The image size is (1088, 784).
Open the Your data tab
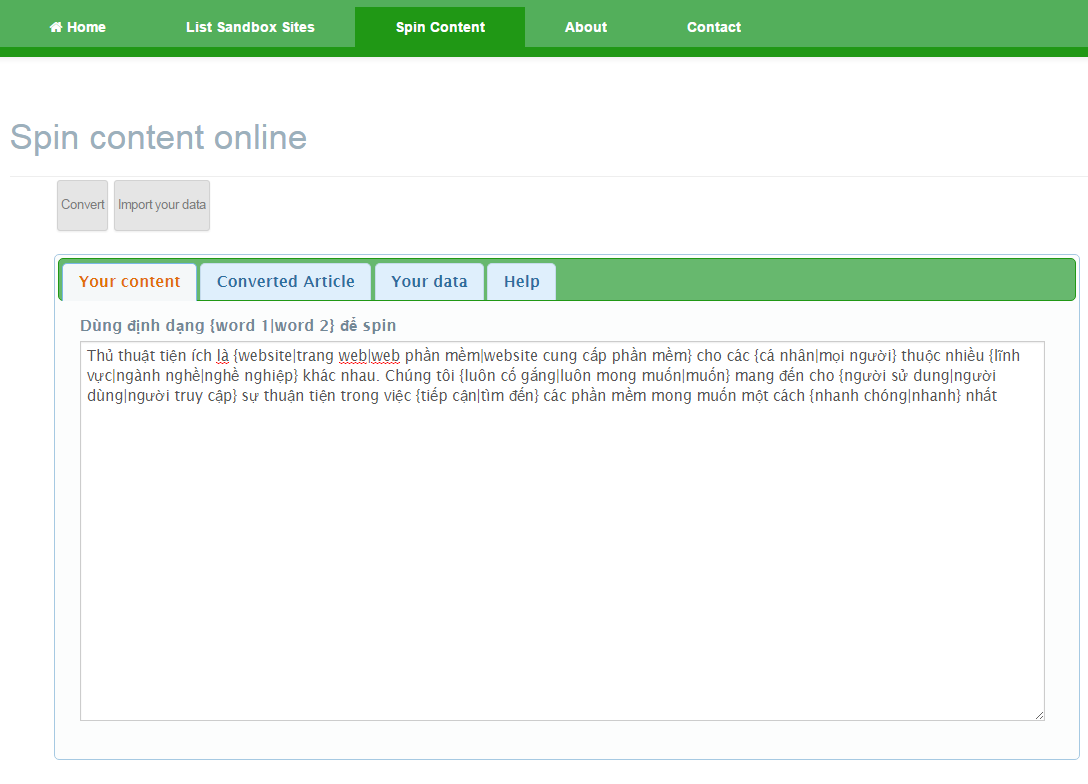(429, 282)
